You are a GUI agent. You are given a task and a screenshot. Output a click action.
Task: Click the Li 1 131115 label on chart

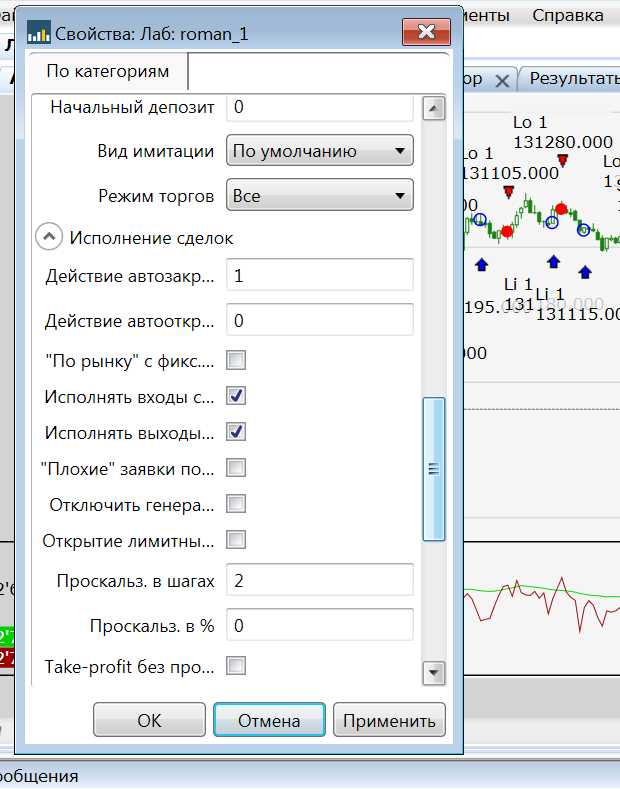point(577,304)
